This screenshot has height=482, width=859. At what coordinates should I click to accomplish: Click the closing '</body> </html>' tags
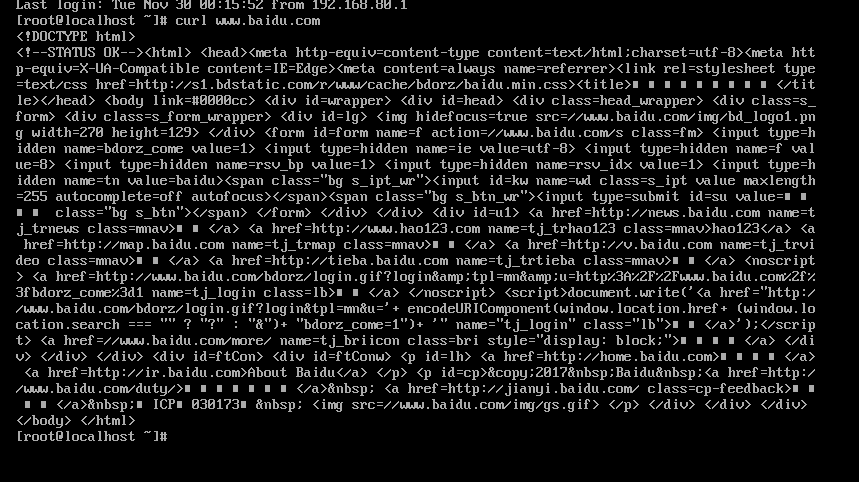[76, 421]
